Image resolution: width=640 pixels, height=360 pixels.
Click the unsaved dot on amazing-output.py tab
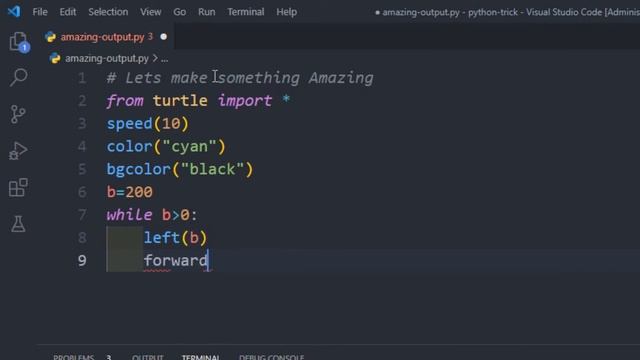coord(164,37)
